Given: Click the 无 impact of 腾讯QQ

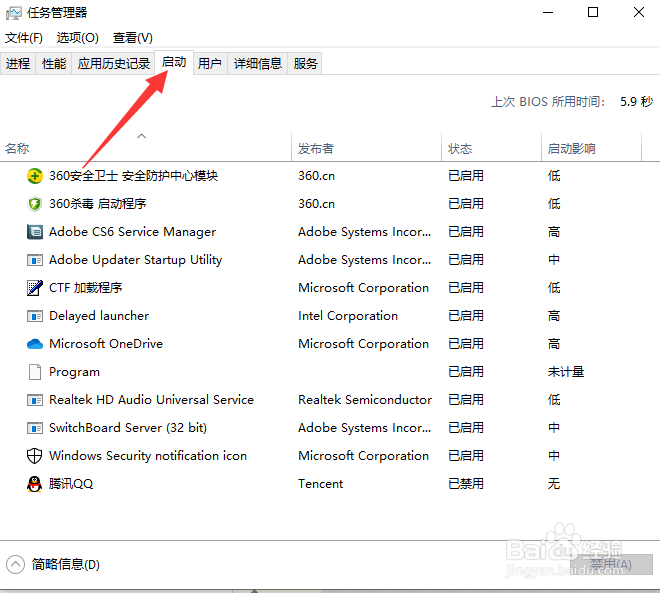Looking at the screenshot, I should [x=554, y=484].
